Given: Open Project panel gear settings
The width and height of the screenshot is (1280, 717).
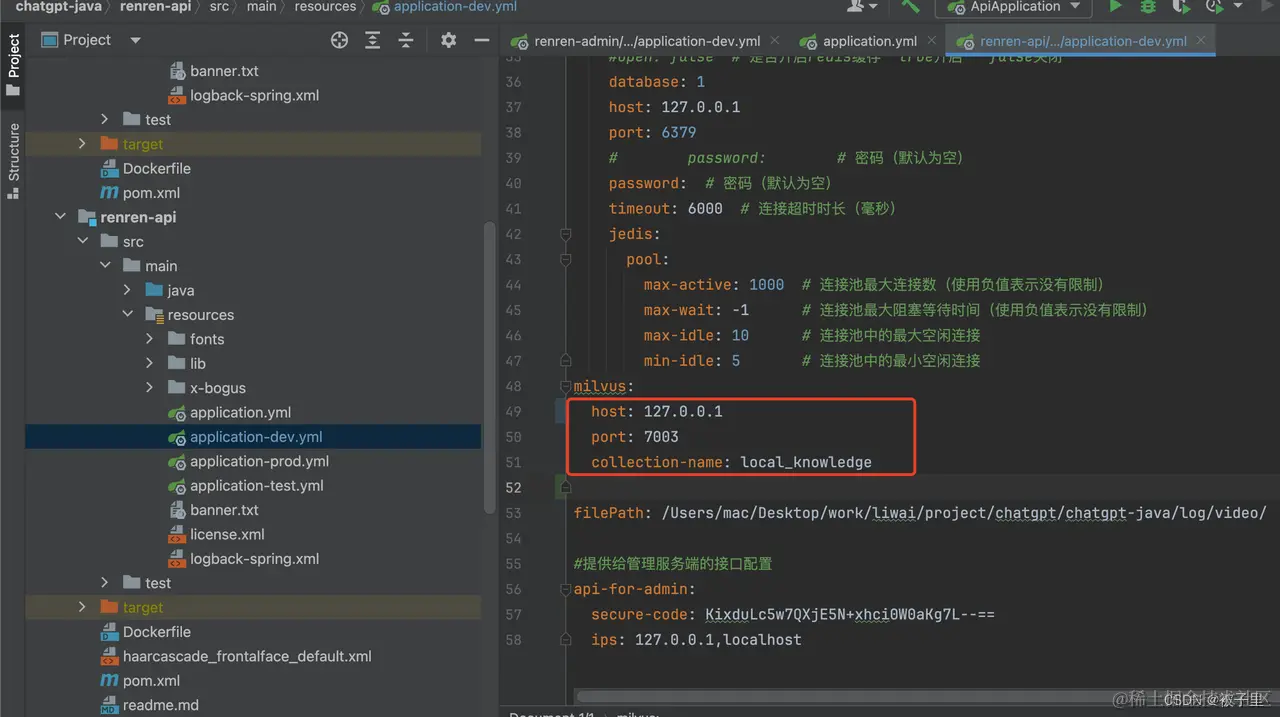Looking at the screenshot, I should [x=448, y=40].
